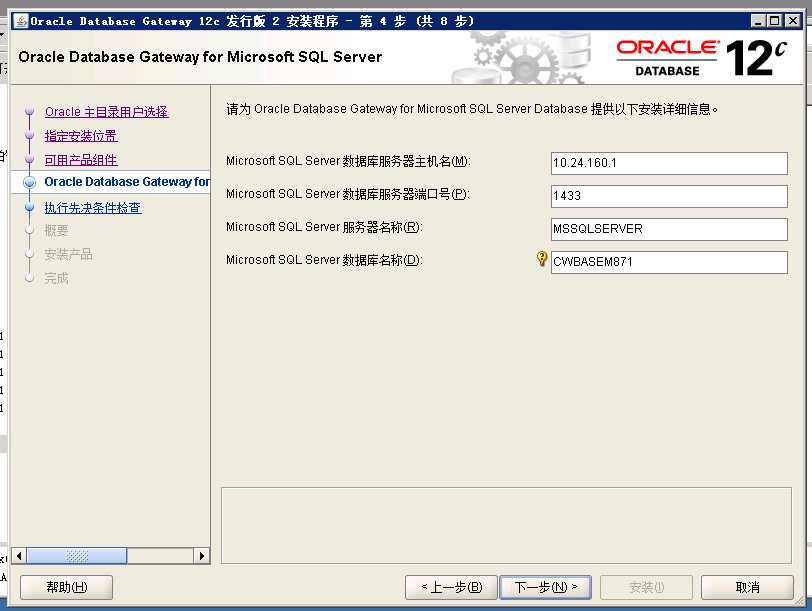The width and height of the screenshot is (812, 611).
Task: Click the 'Microsoft SQL Server 数据库服务器主机名(M)' label
Action: (x=348, y=161)
